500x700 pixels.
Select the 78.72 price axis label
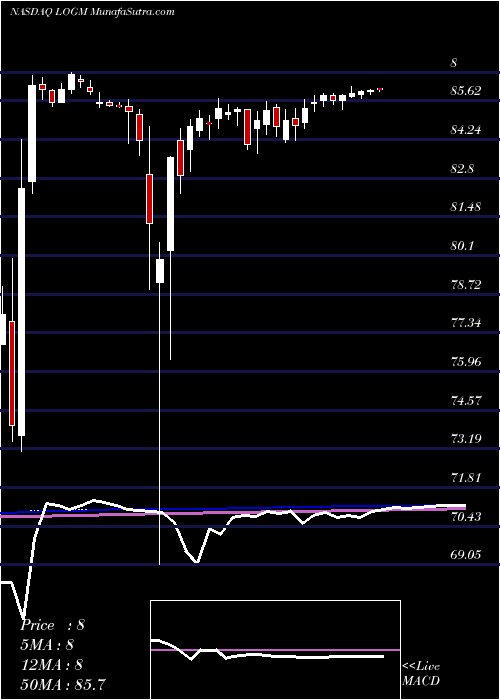point(466,284)
